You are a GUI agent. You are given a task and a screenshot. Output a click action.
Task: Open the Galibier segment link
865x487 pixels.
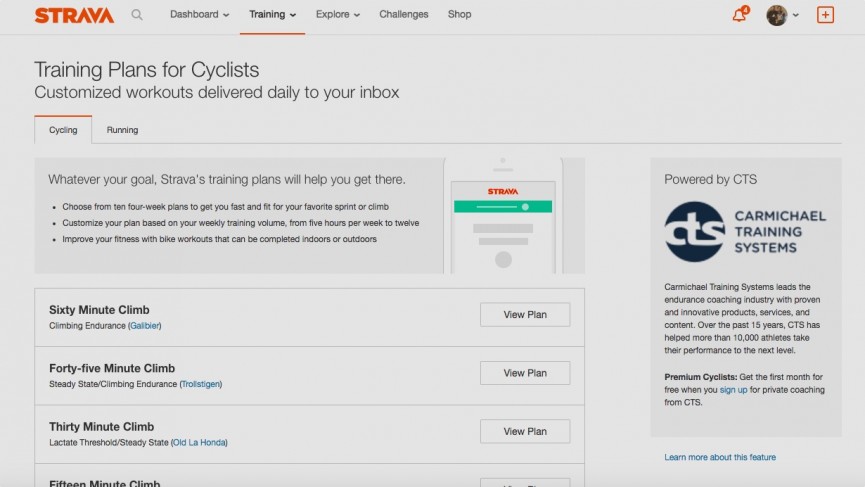145,326
